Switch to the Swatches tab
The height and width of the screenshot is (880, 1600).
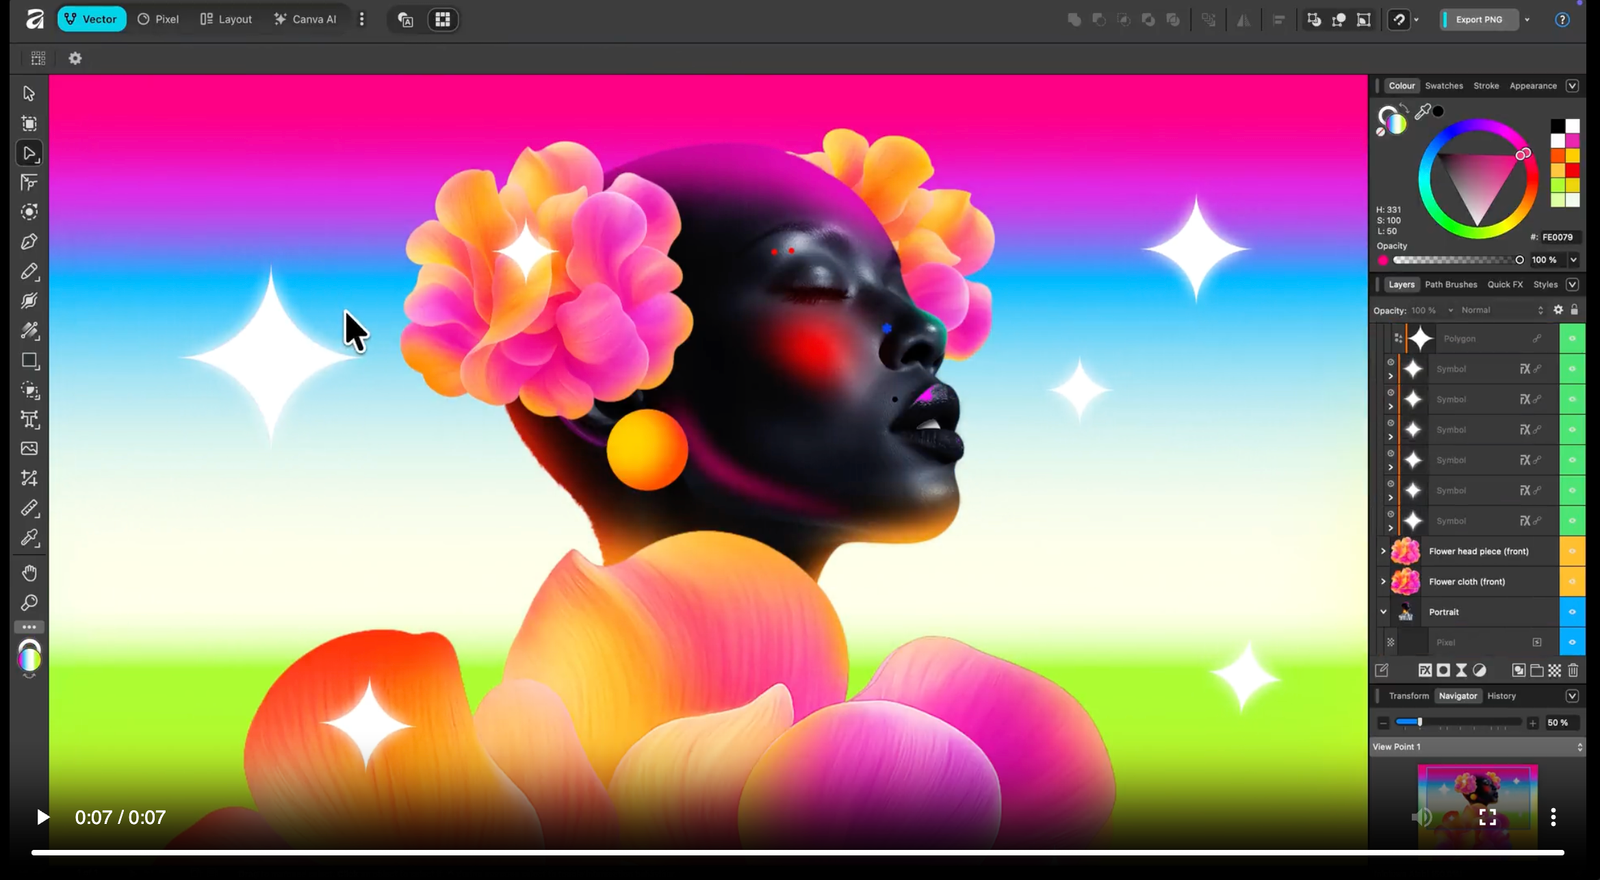(x=1444, y=86)
